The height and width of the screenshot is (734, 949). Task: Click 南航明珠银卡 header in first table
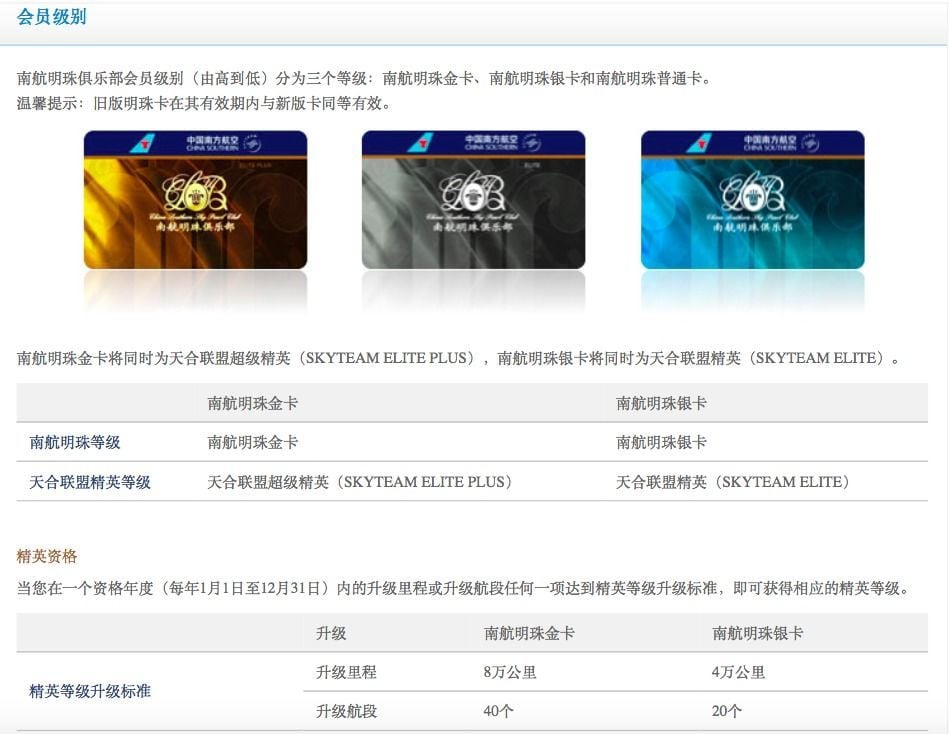[x=661, y=404]
